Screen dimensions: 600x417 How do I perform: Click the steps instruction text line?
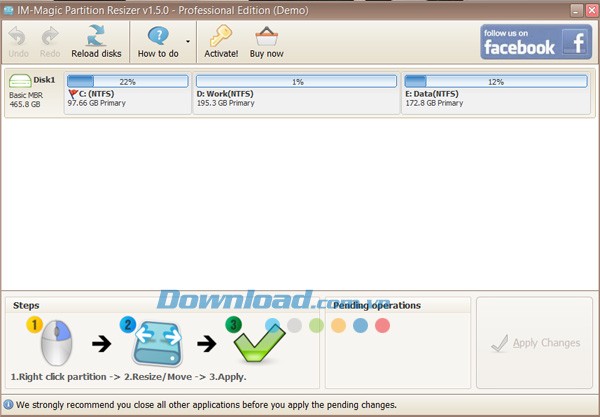(129, 377)
